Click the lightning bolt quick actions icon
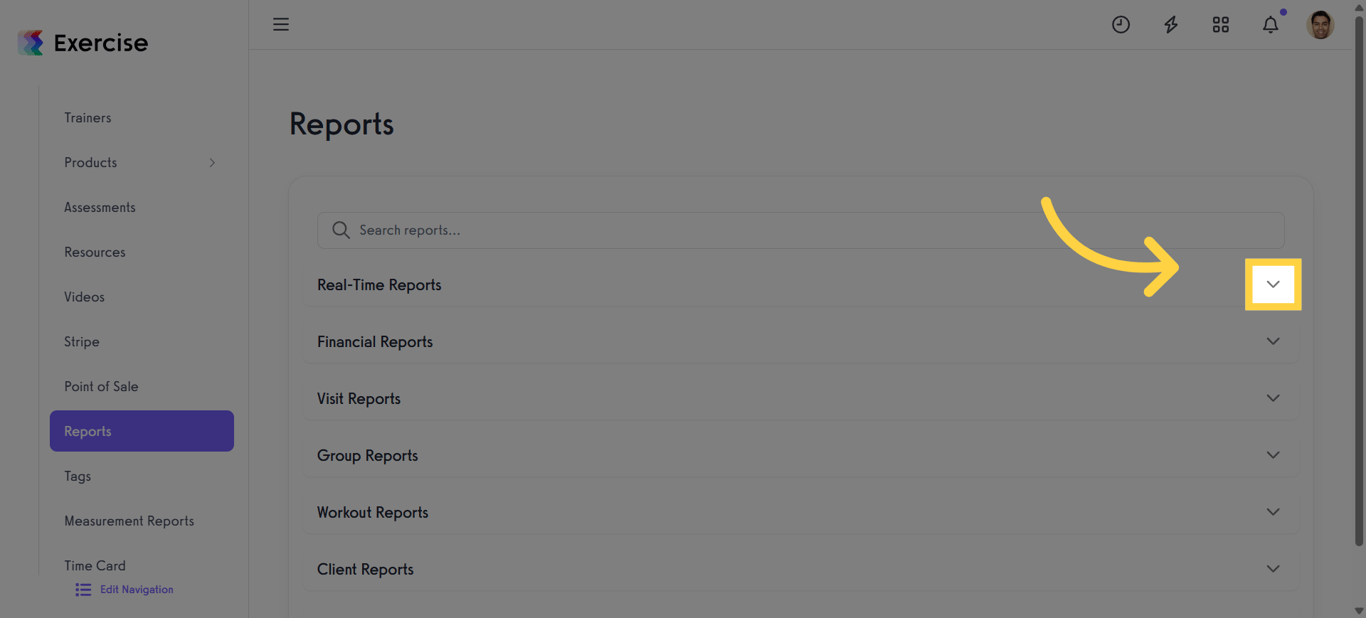The image size is (1366, 618). pyautogui.click(x=1171, y=25)
